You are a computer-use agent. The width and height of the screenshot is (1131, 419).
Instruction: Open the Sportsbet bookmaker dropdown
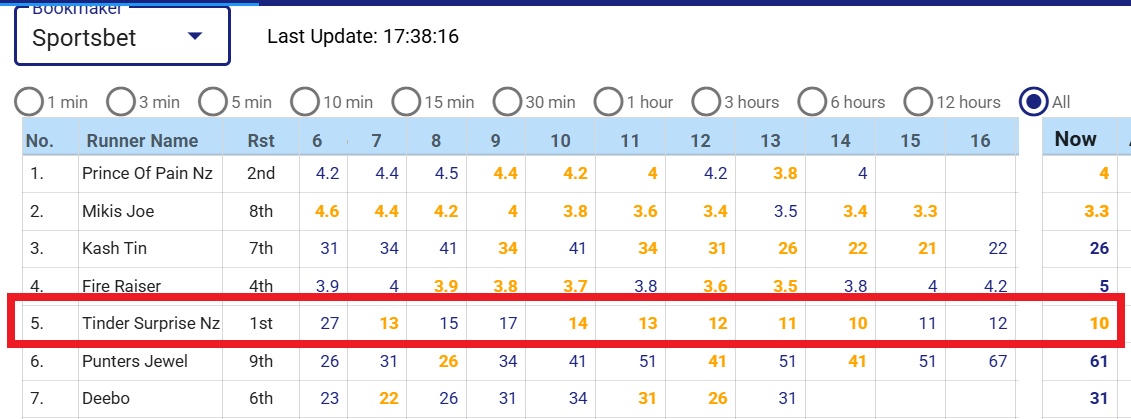(x=122, y=37)
